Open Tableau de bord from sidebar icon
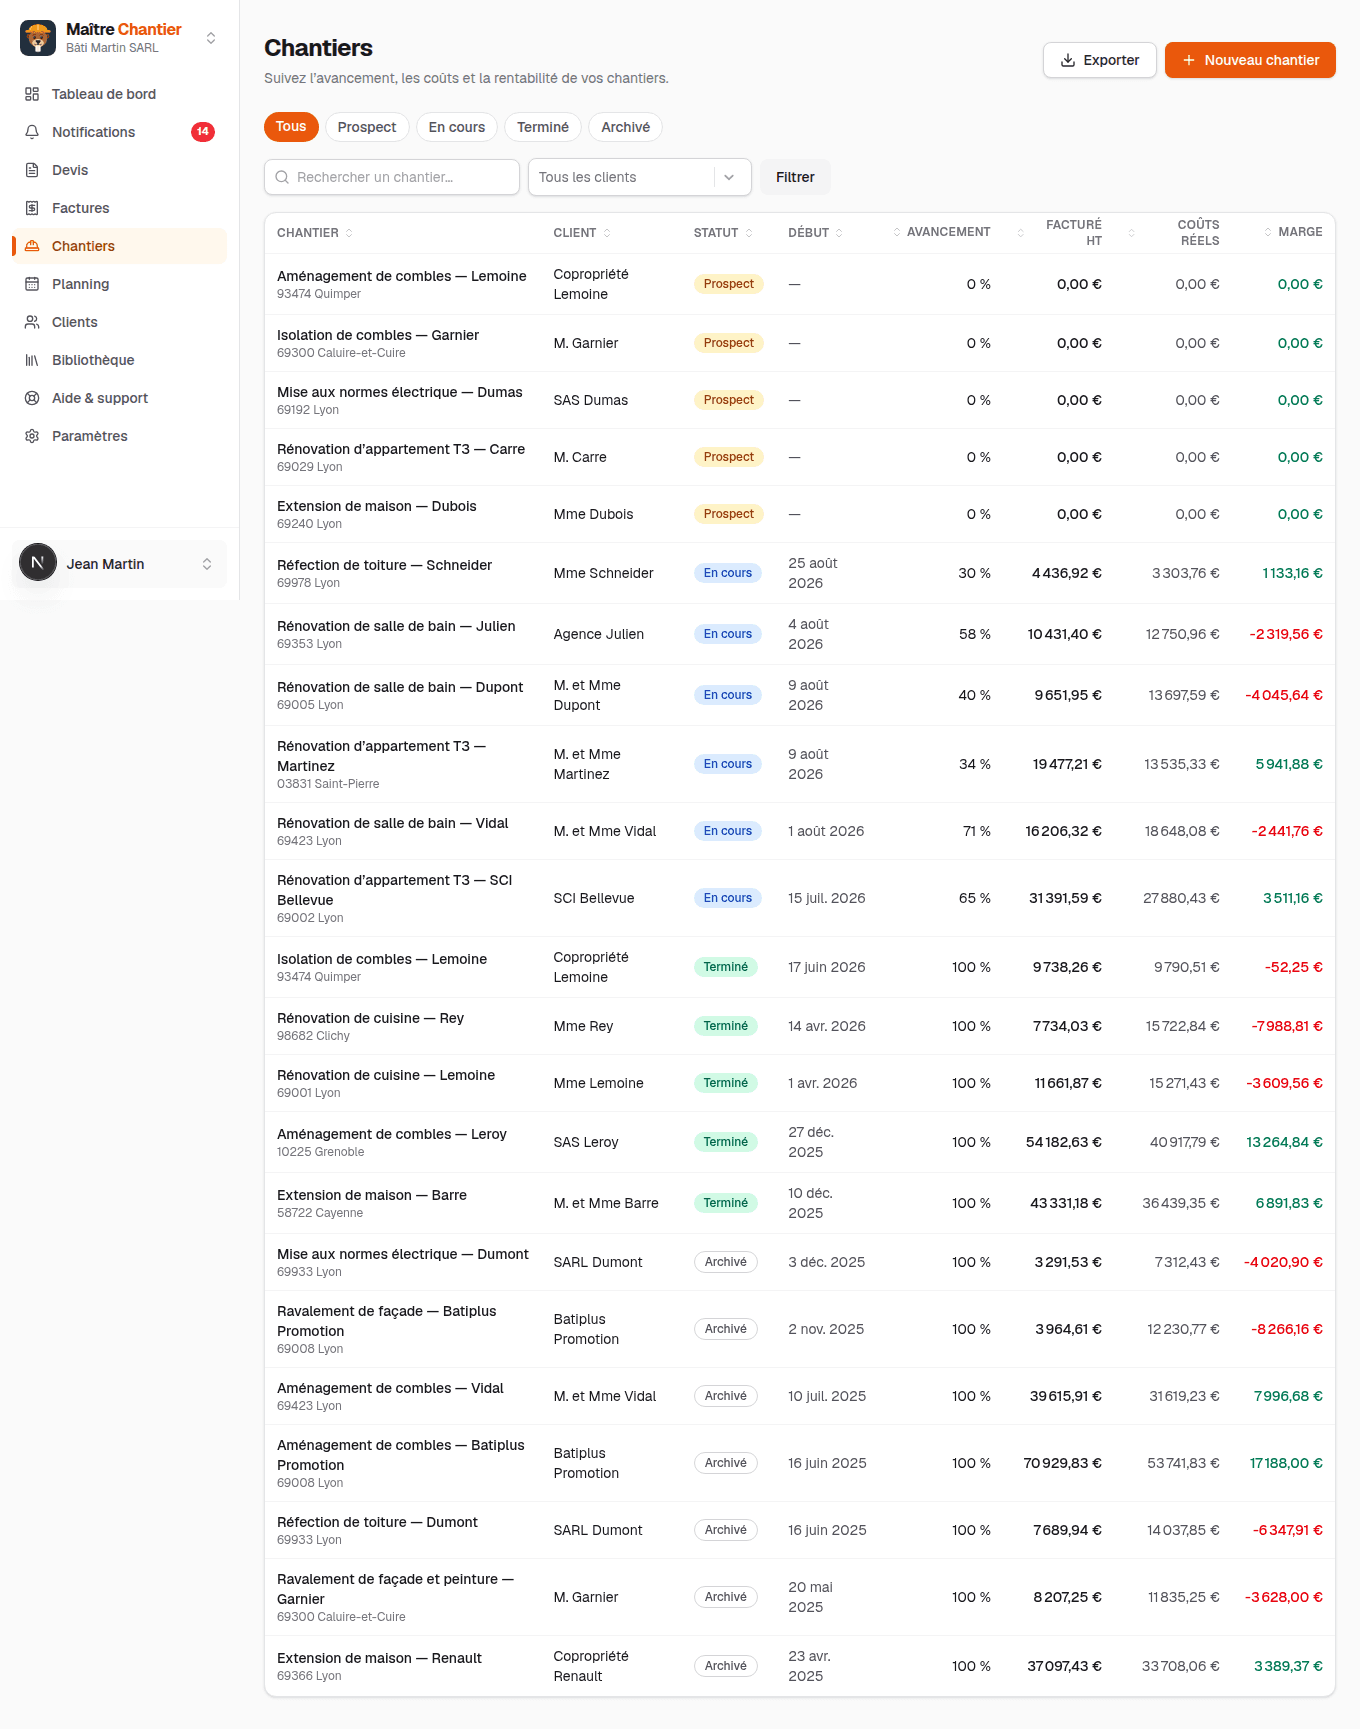 point(32,94)
